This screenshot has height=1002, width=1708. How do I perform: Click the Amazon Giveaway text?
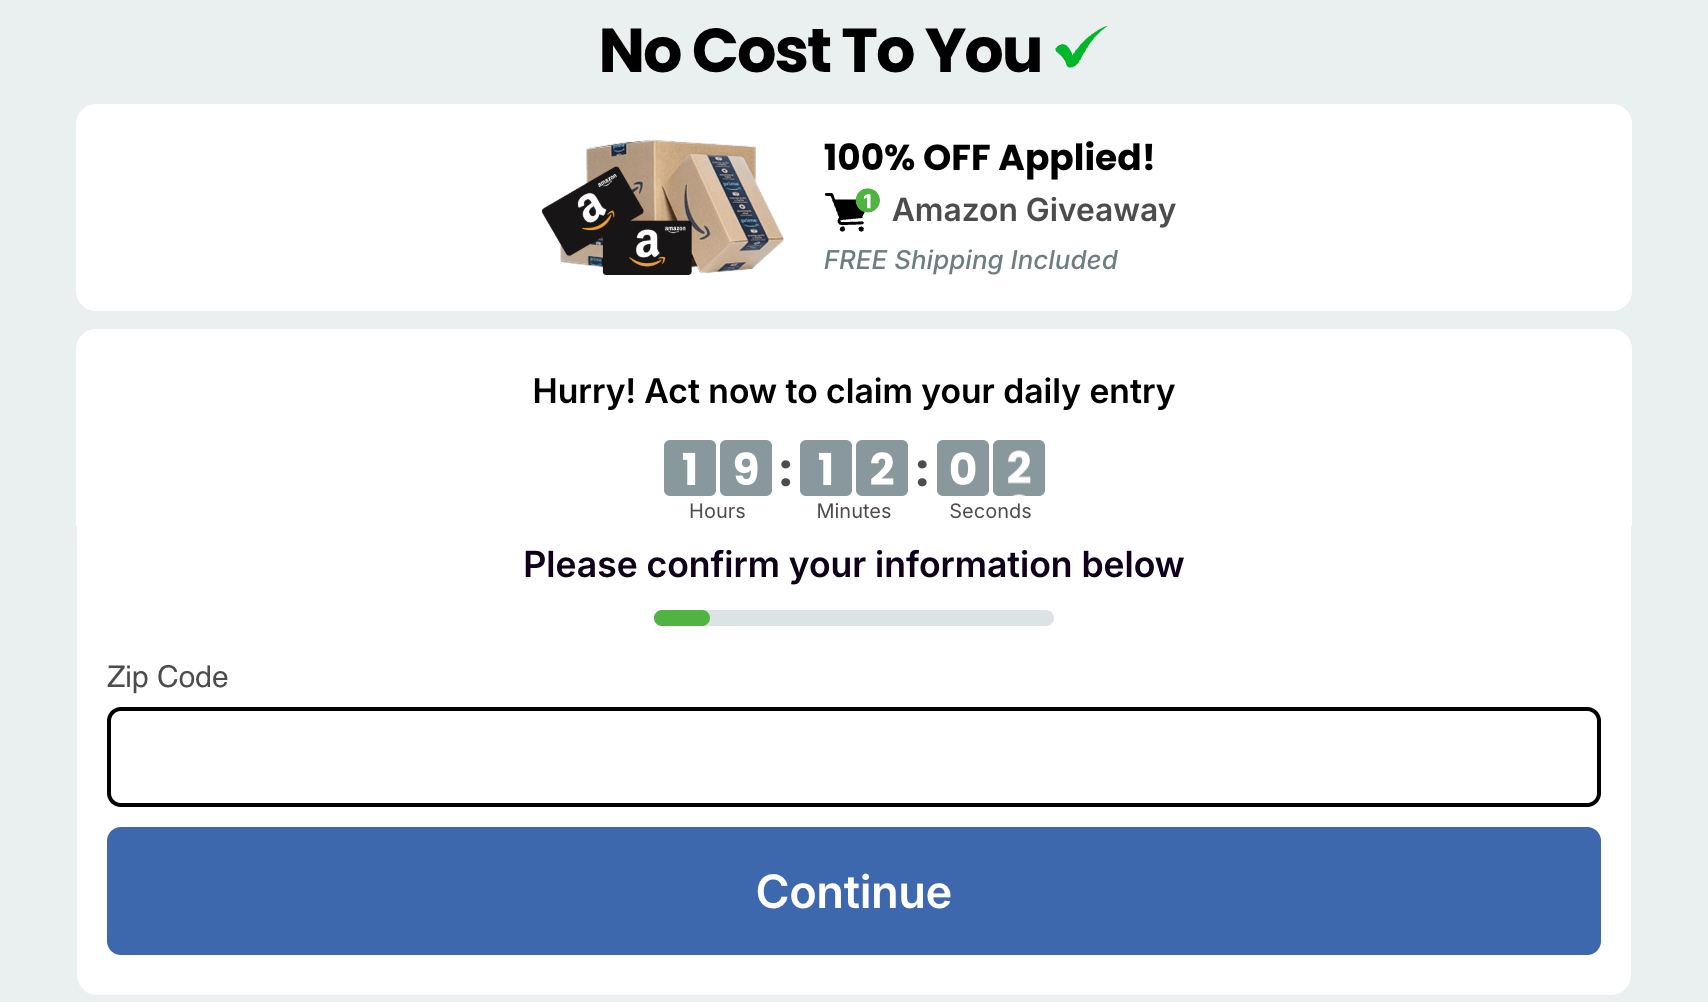pos(1034,210)
